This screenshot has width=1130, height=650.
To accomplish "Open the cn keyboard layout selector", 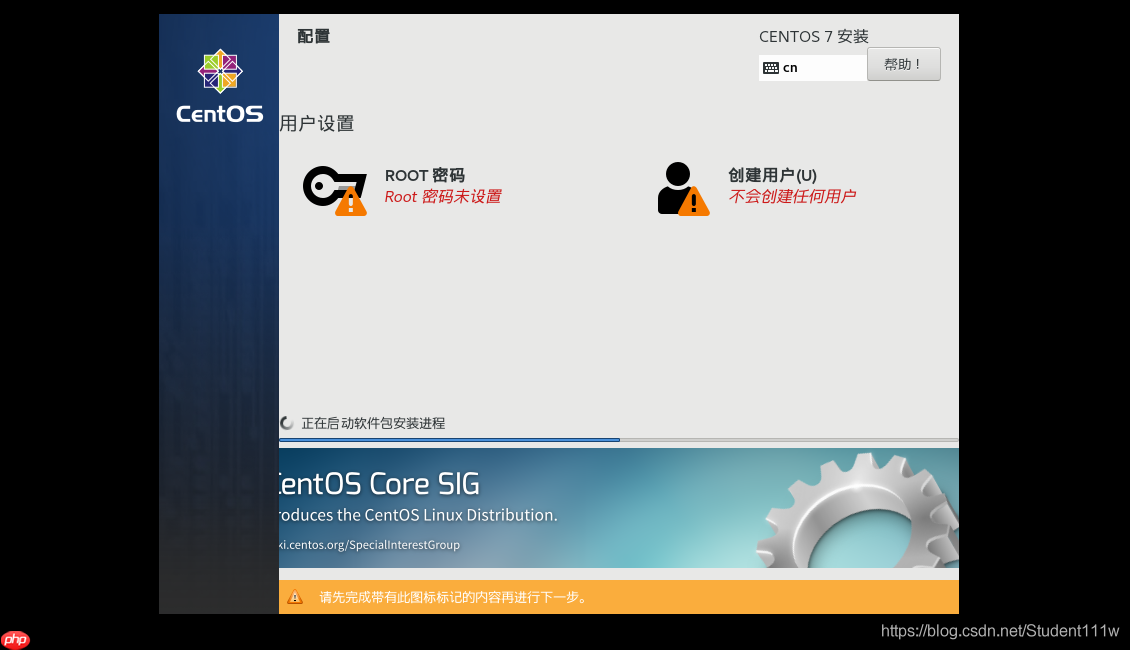I will [812, 67].
